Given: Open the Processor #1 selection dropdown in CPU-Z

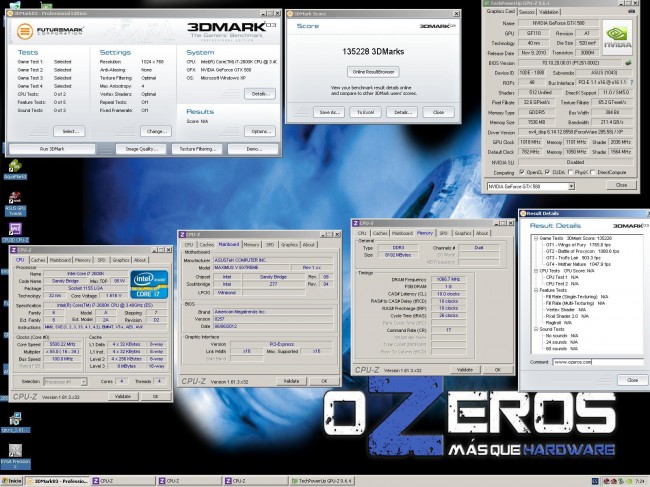Looking at the screenshot, I should [84, 382].
